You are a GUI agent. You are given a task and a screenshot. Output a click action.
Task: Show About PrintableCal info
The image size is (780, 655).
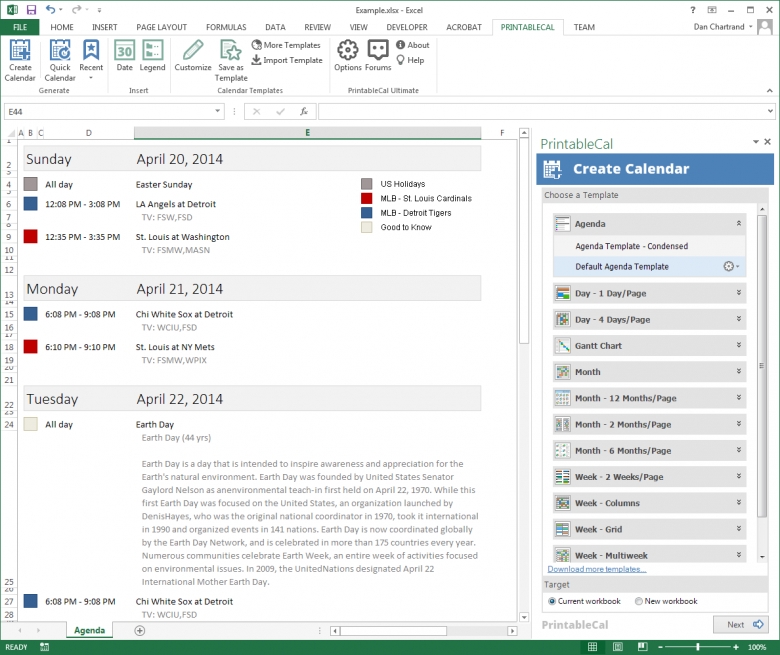coord(412,45)
